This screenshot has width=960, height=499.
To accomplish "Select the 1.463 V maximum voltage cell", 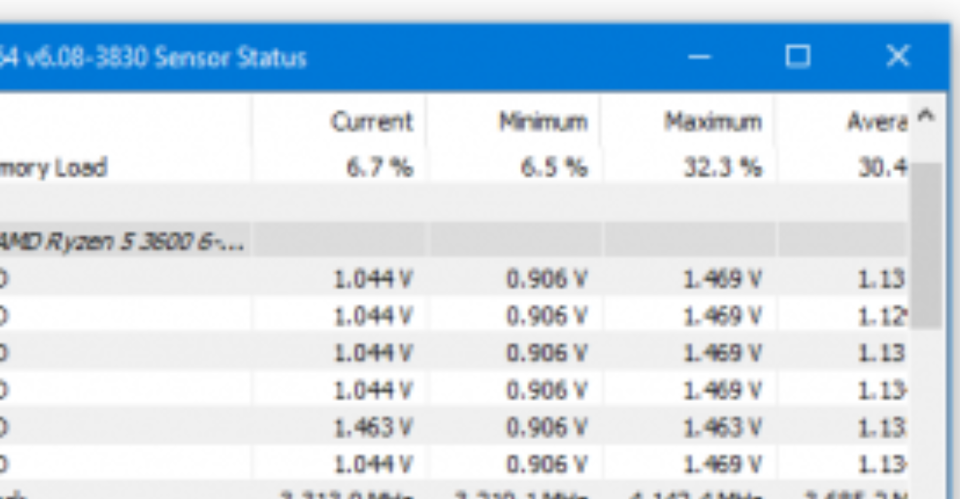I will tap(722, 427).
